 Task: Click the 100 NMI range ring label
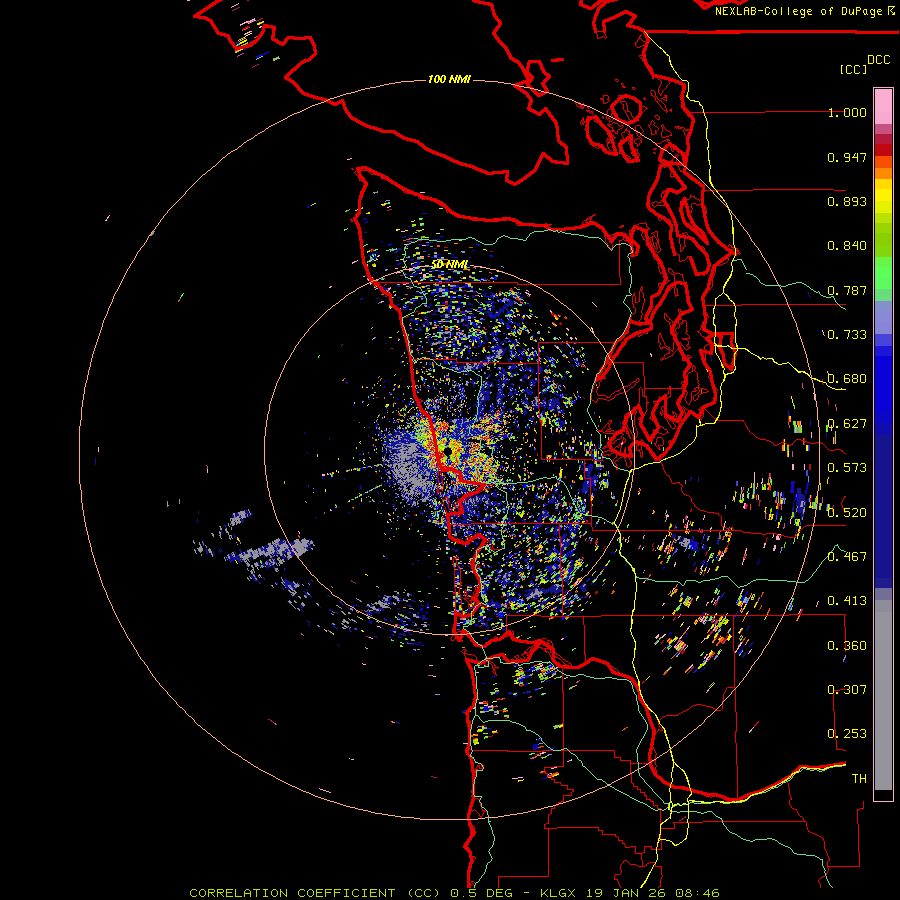[449, 79]
